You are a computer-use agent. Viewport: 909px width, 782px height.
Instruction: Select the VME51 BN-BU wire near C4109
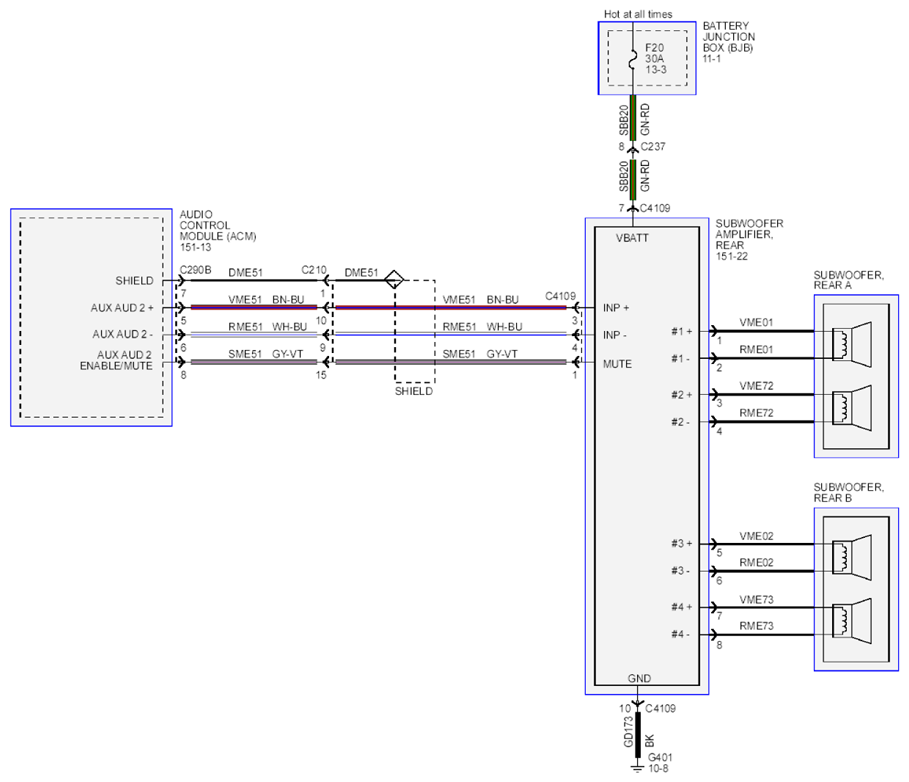coord(451,307)
